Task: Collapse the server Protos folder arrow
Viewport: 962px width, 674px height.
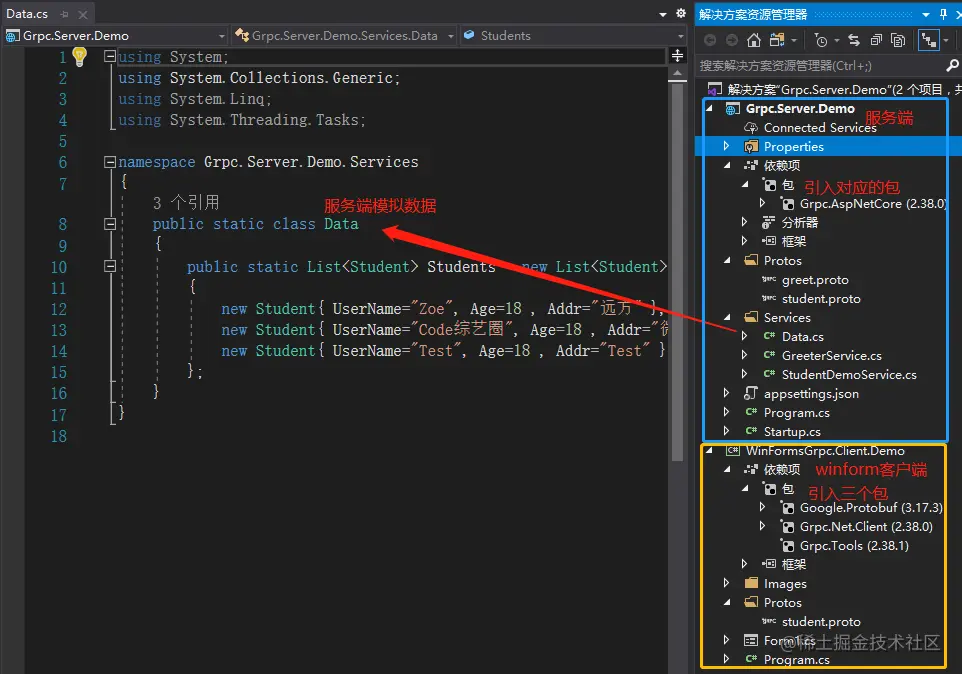Action: (x=728, y=260)
